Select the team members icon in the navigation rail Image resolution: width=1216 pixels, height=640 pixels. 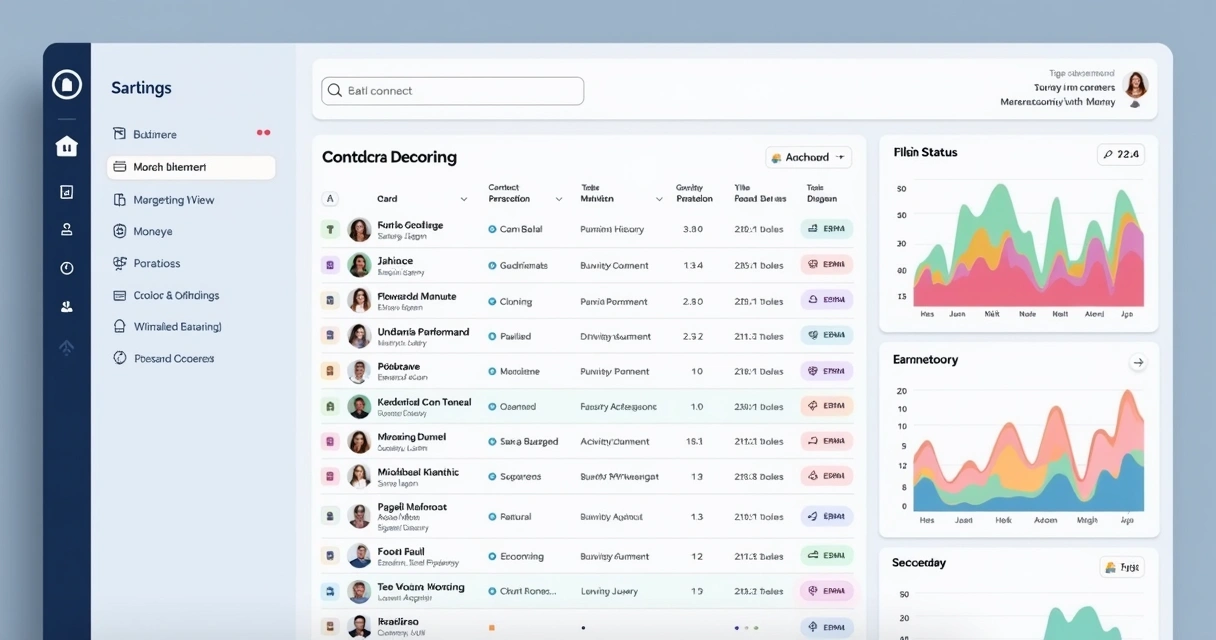coord(66,306)
